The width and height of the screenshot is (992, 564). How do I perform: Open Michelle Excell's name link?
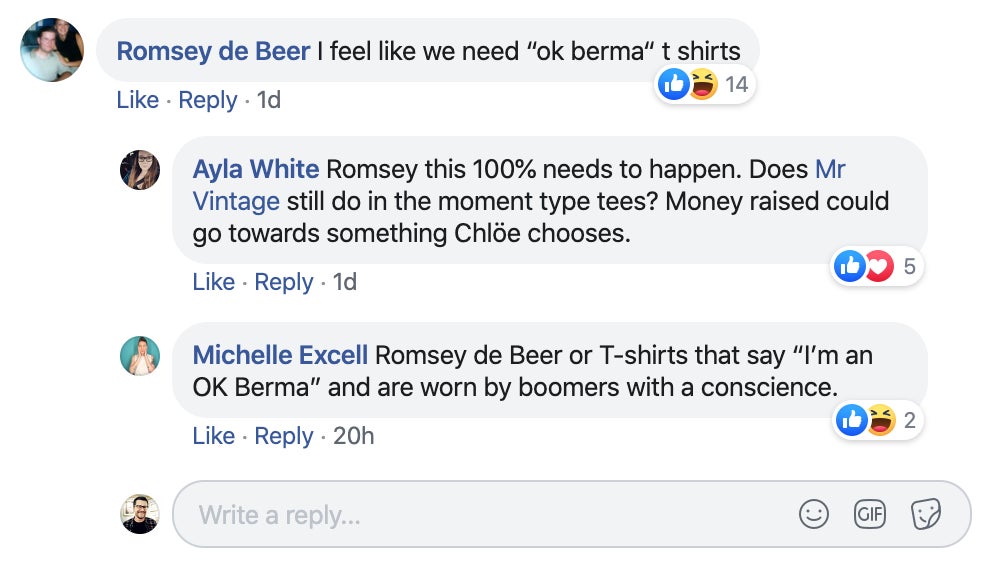[280, 355]
